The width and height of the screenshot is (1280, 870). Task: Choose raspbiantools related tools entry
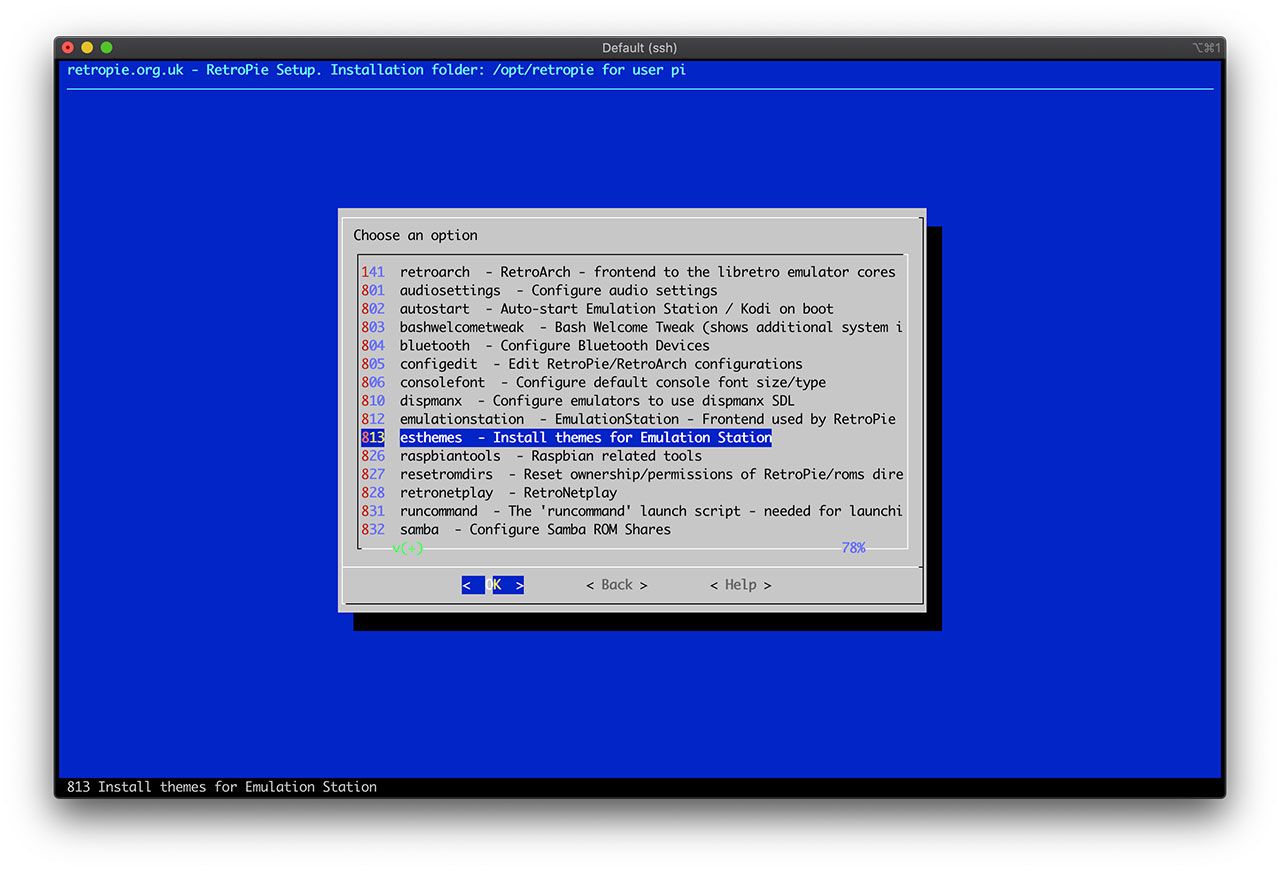click(x=550, y=456)
